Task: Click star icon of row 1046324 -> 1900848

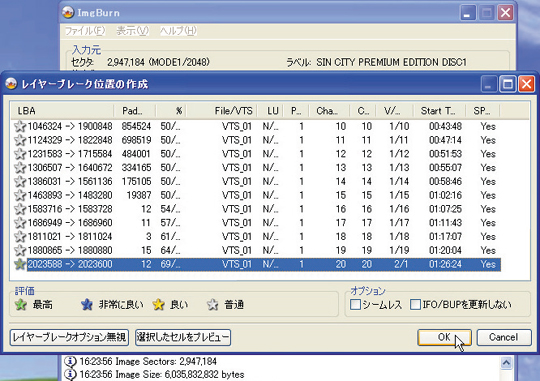Action: [20, 126]
